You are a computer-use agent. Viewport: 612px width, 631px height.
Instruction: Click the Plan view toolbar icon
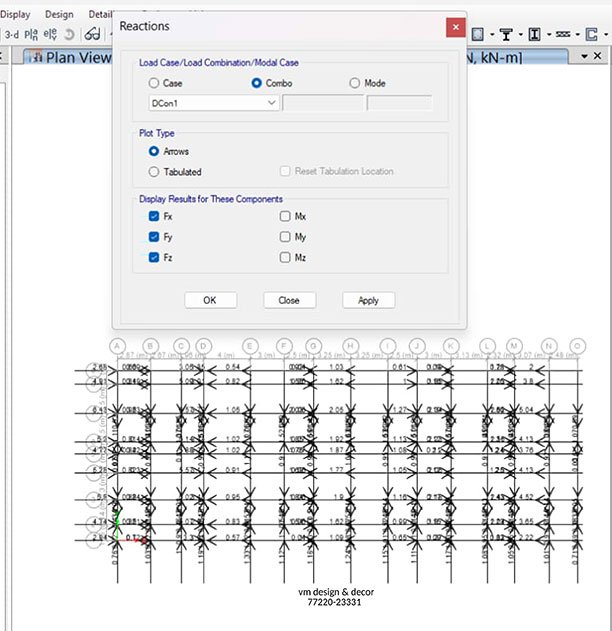(33, 34)
